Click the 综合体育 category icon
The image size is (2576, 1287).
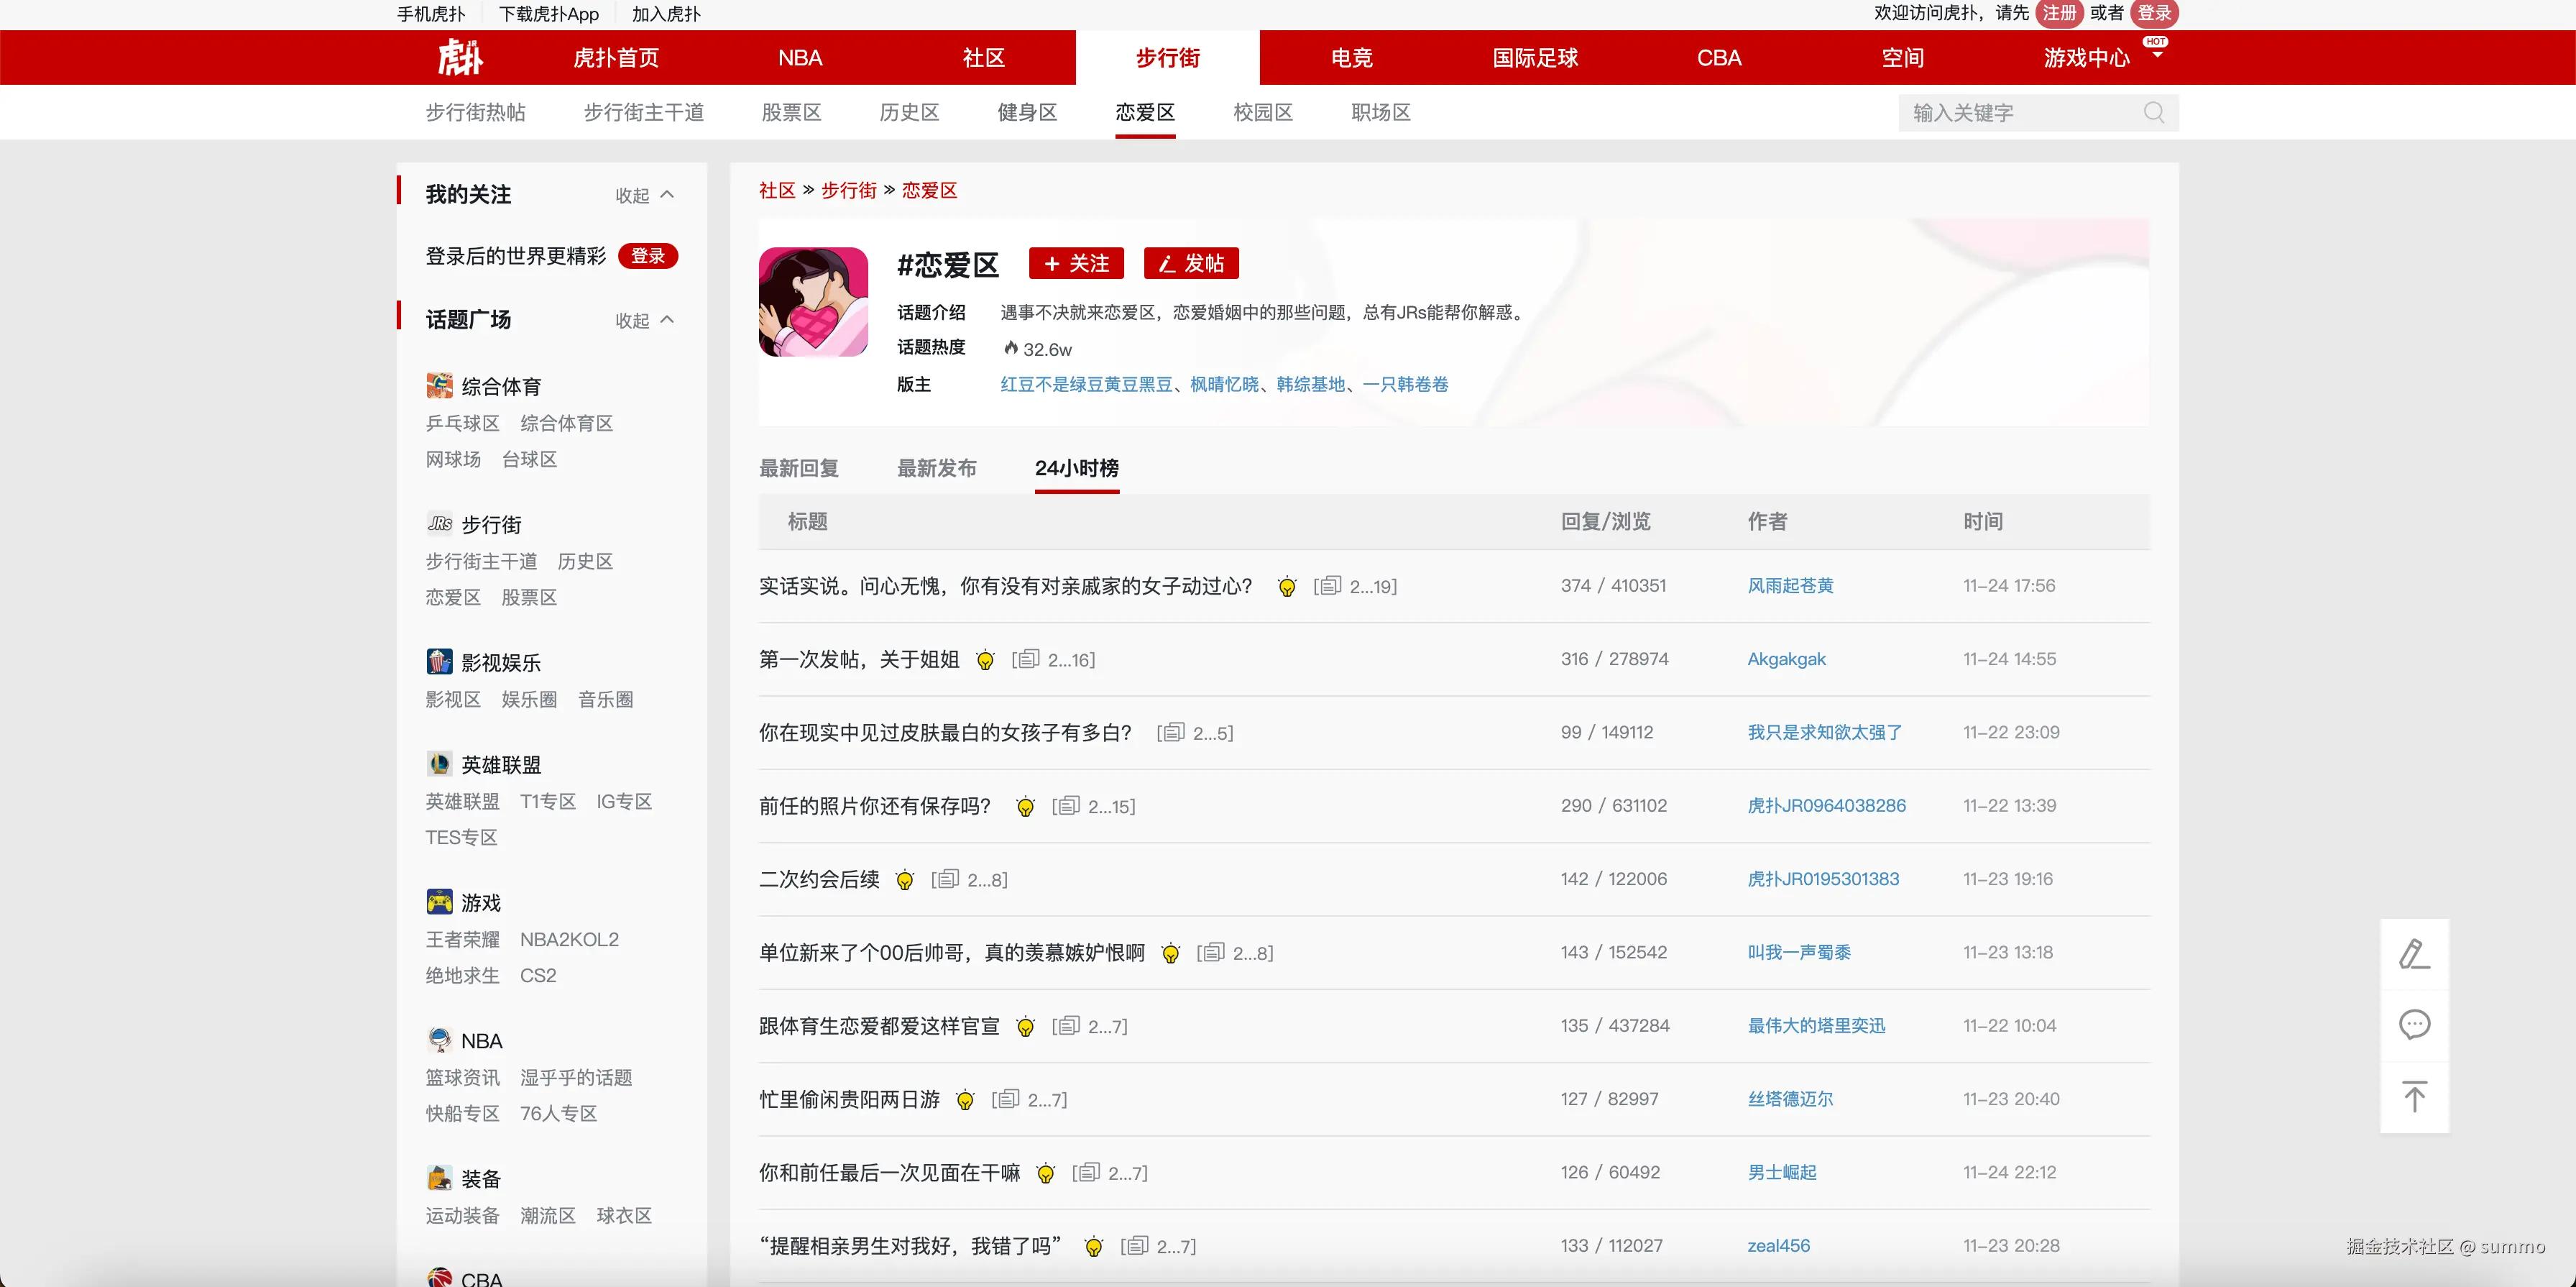pyautogui.click(x=439, y=386)
